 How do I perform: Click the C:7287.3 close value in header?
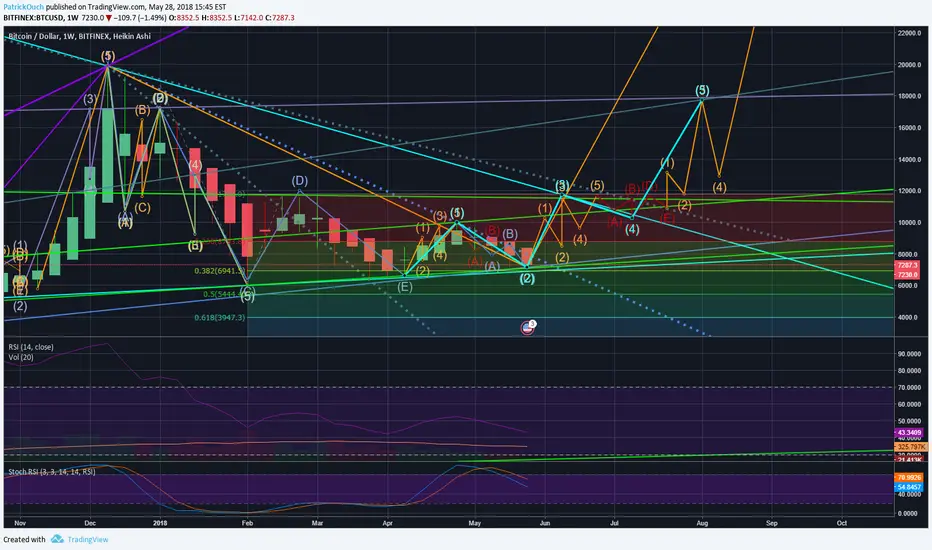[x=279, y=18]
